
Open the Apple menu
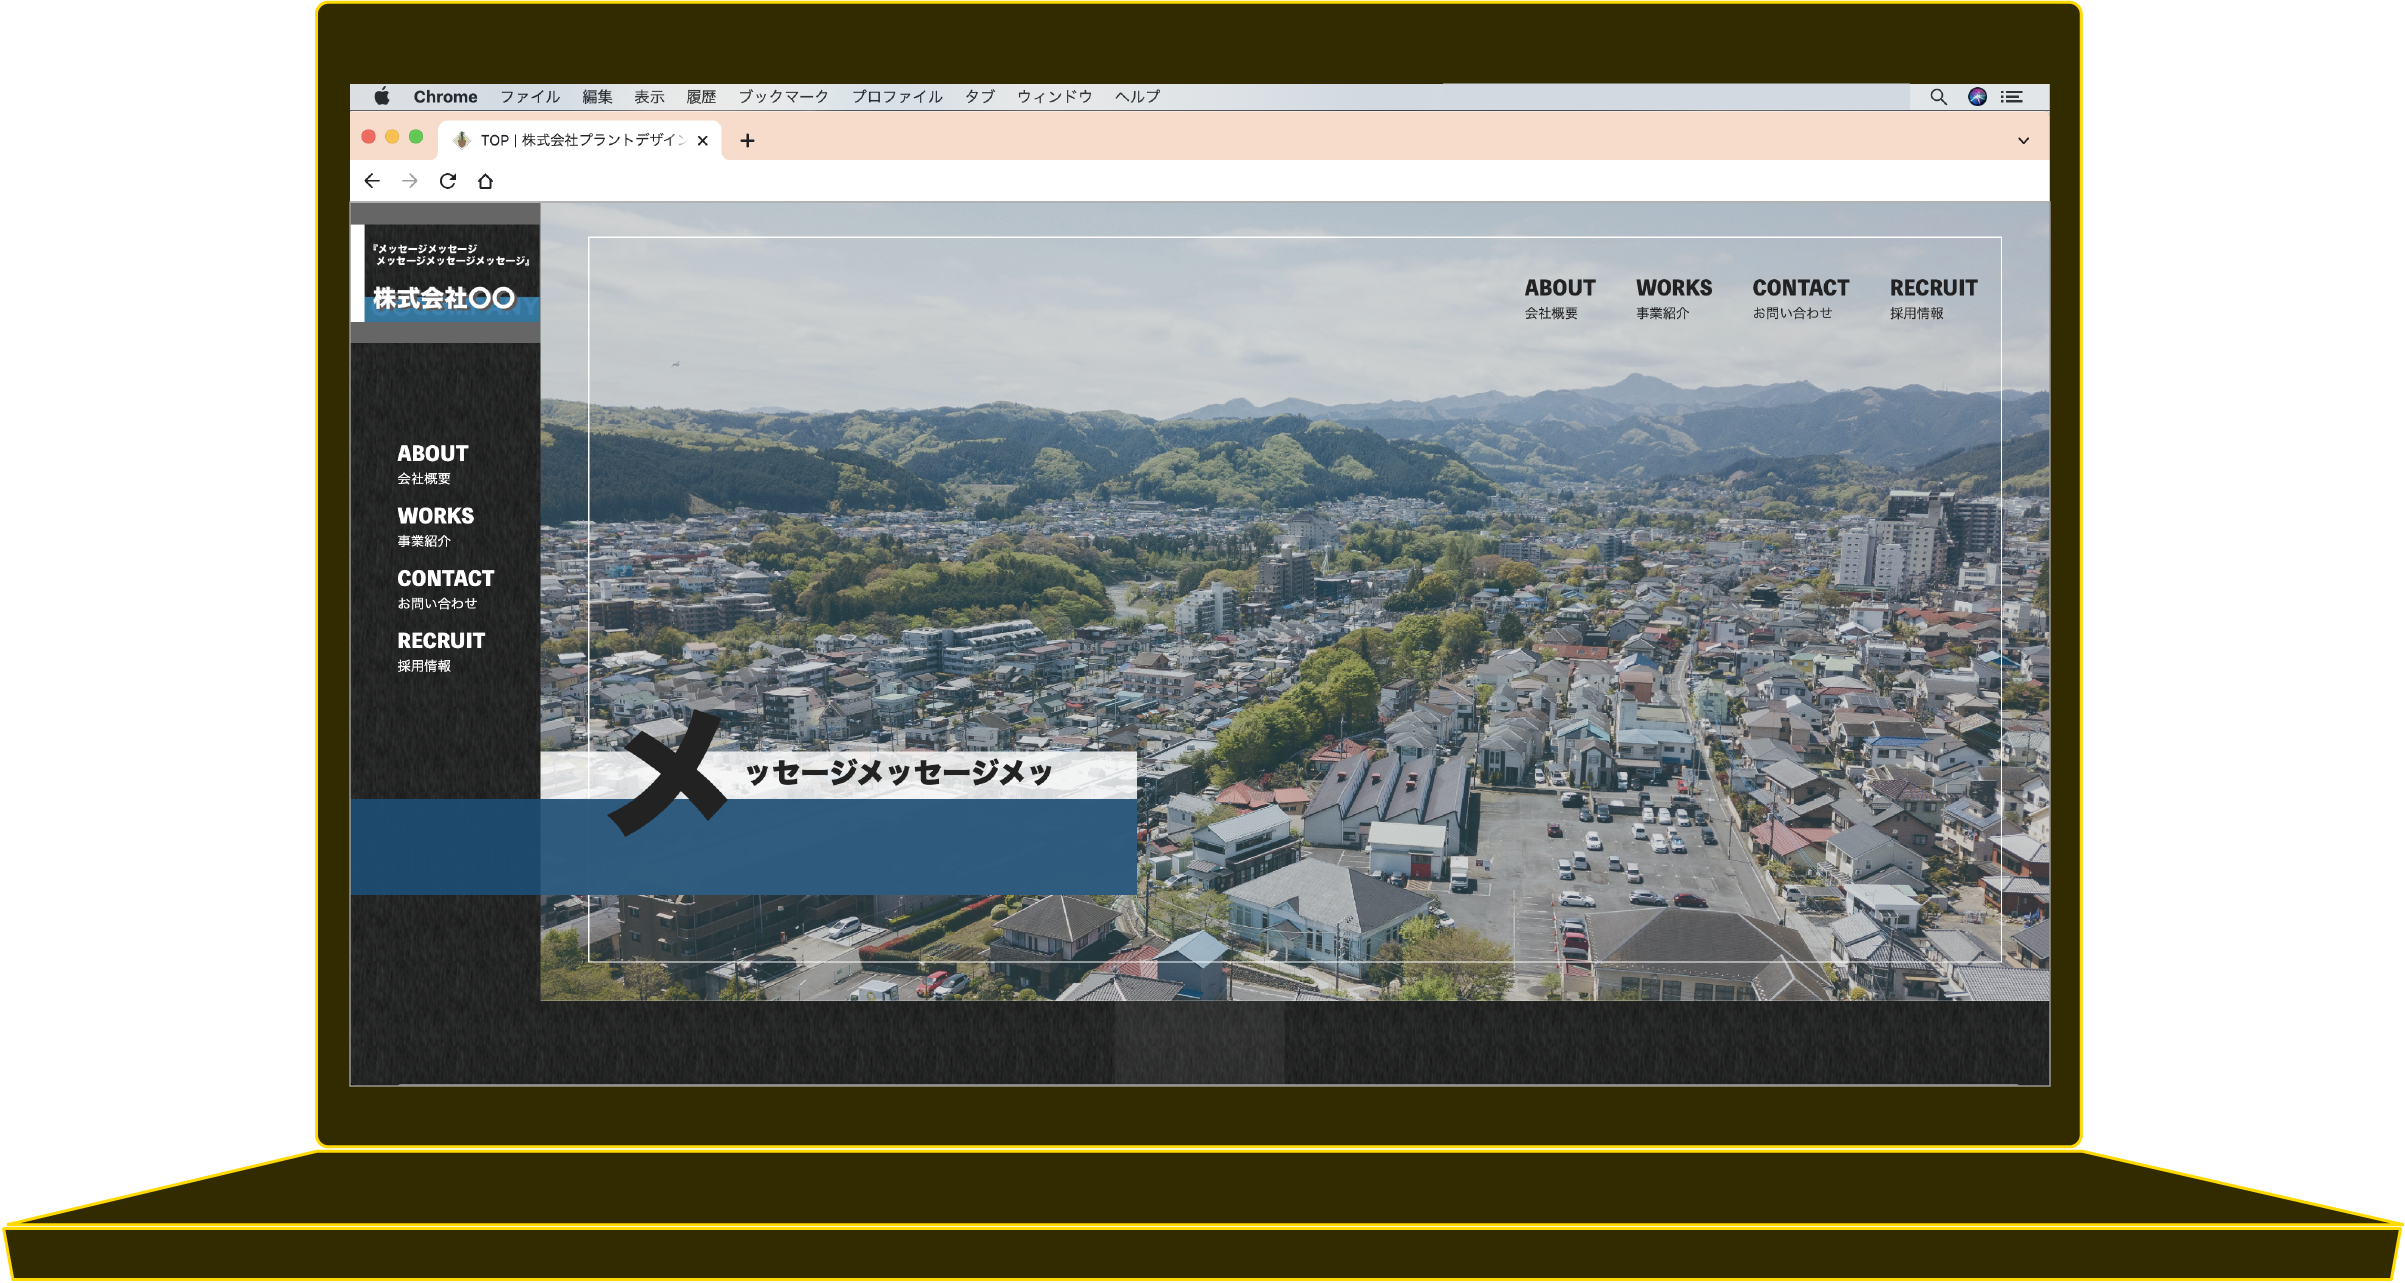382,97
